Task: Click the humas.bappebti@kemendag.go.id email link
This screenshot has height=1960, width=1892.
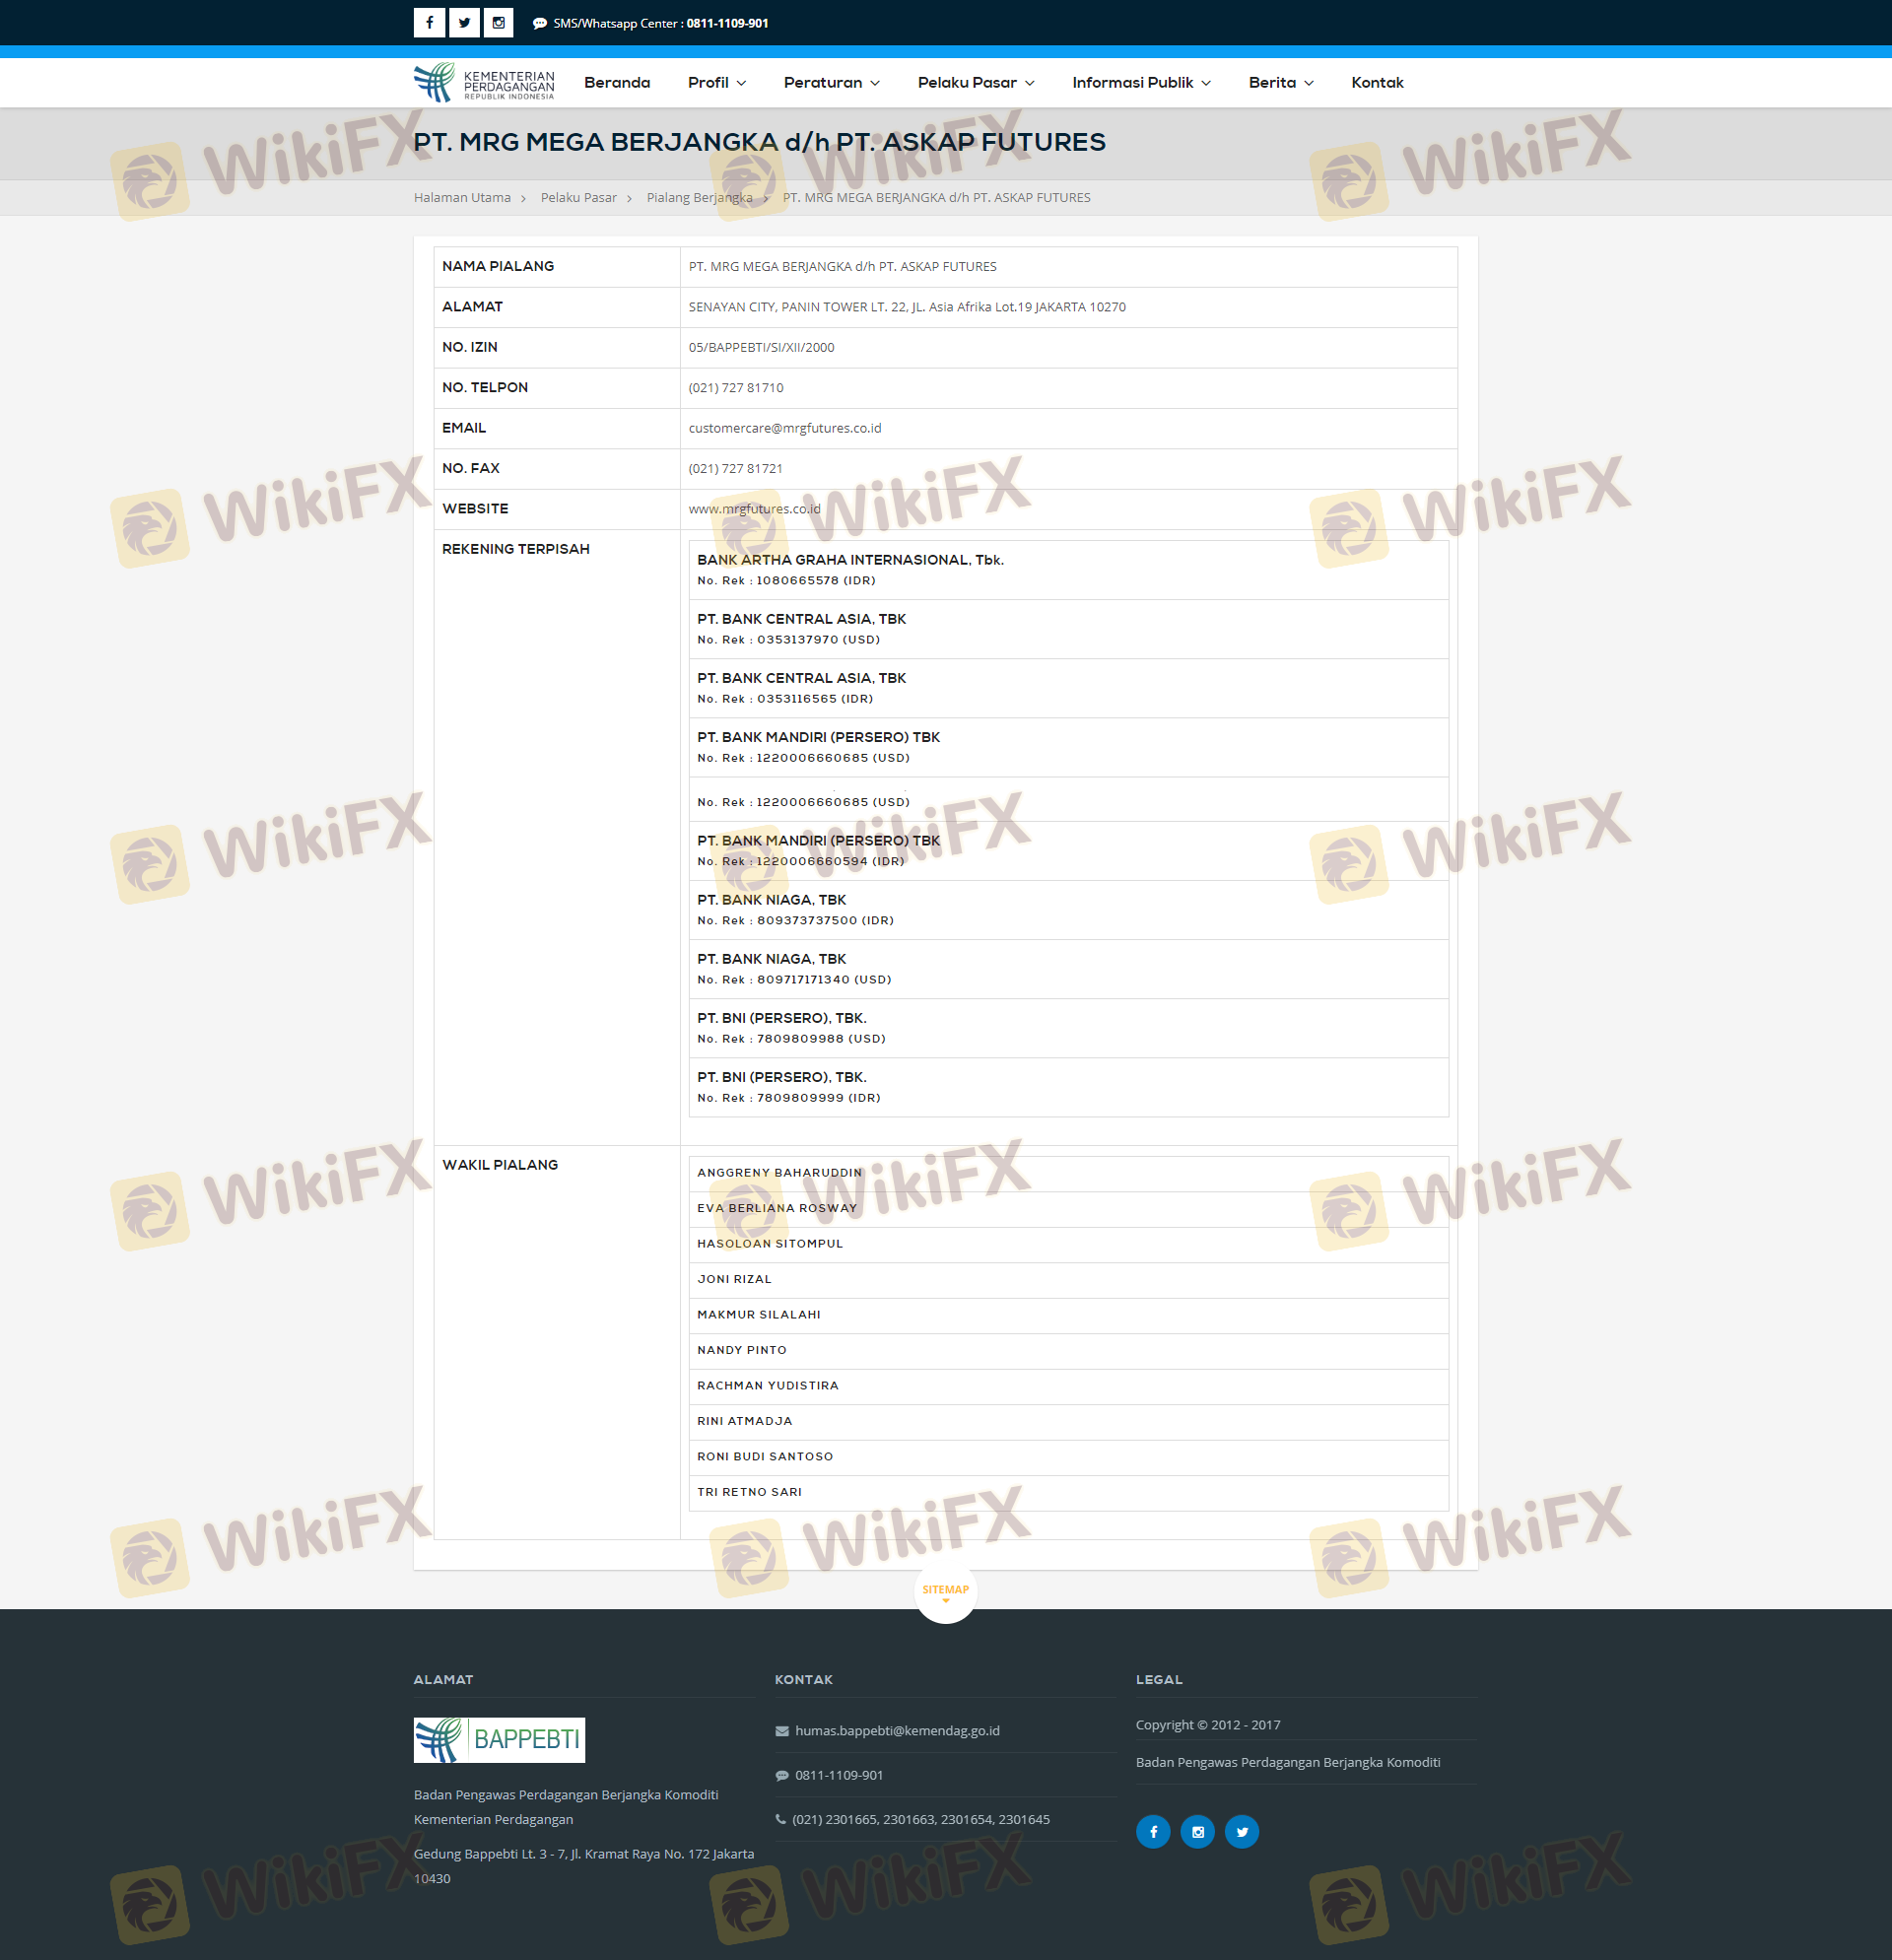Action: [x=896, y=1730]
